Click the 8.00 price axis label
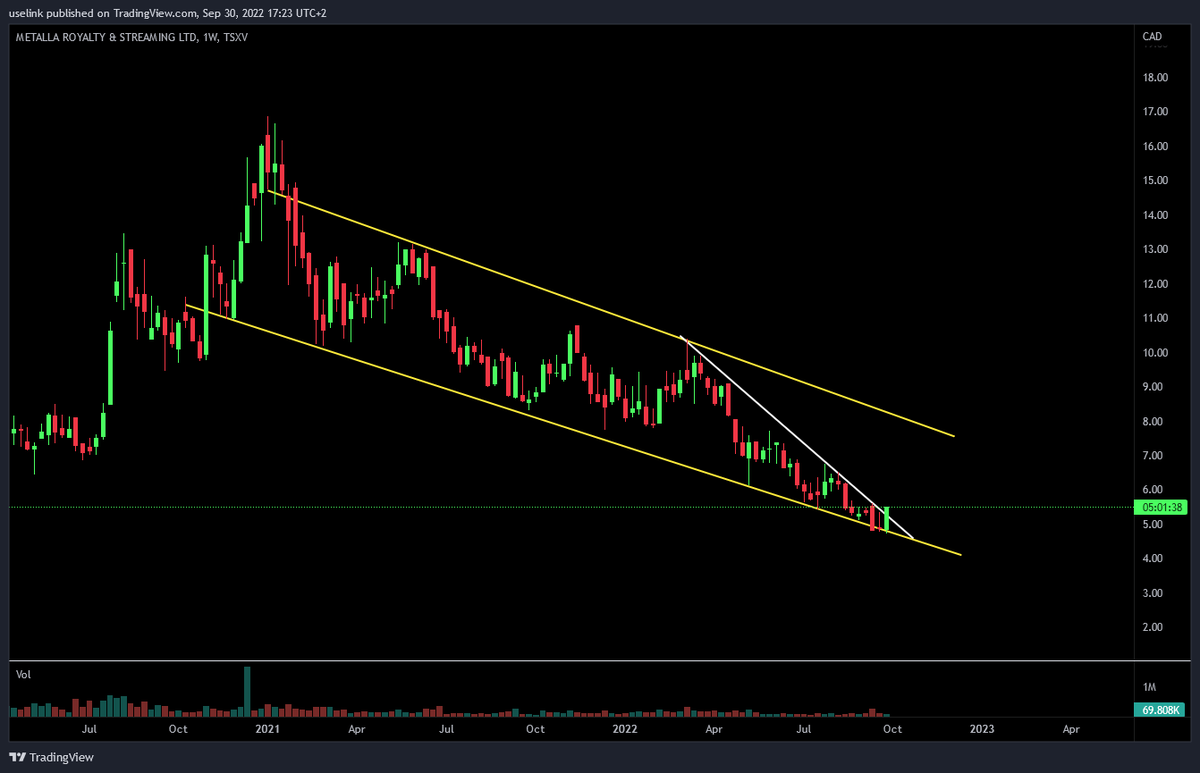 click(x=1155, y=422)
